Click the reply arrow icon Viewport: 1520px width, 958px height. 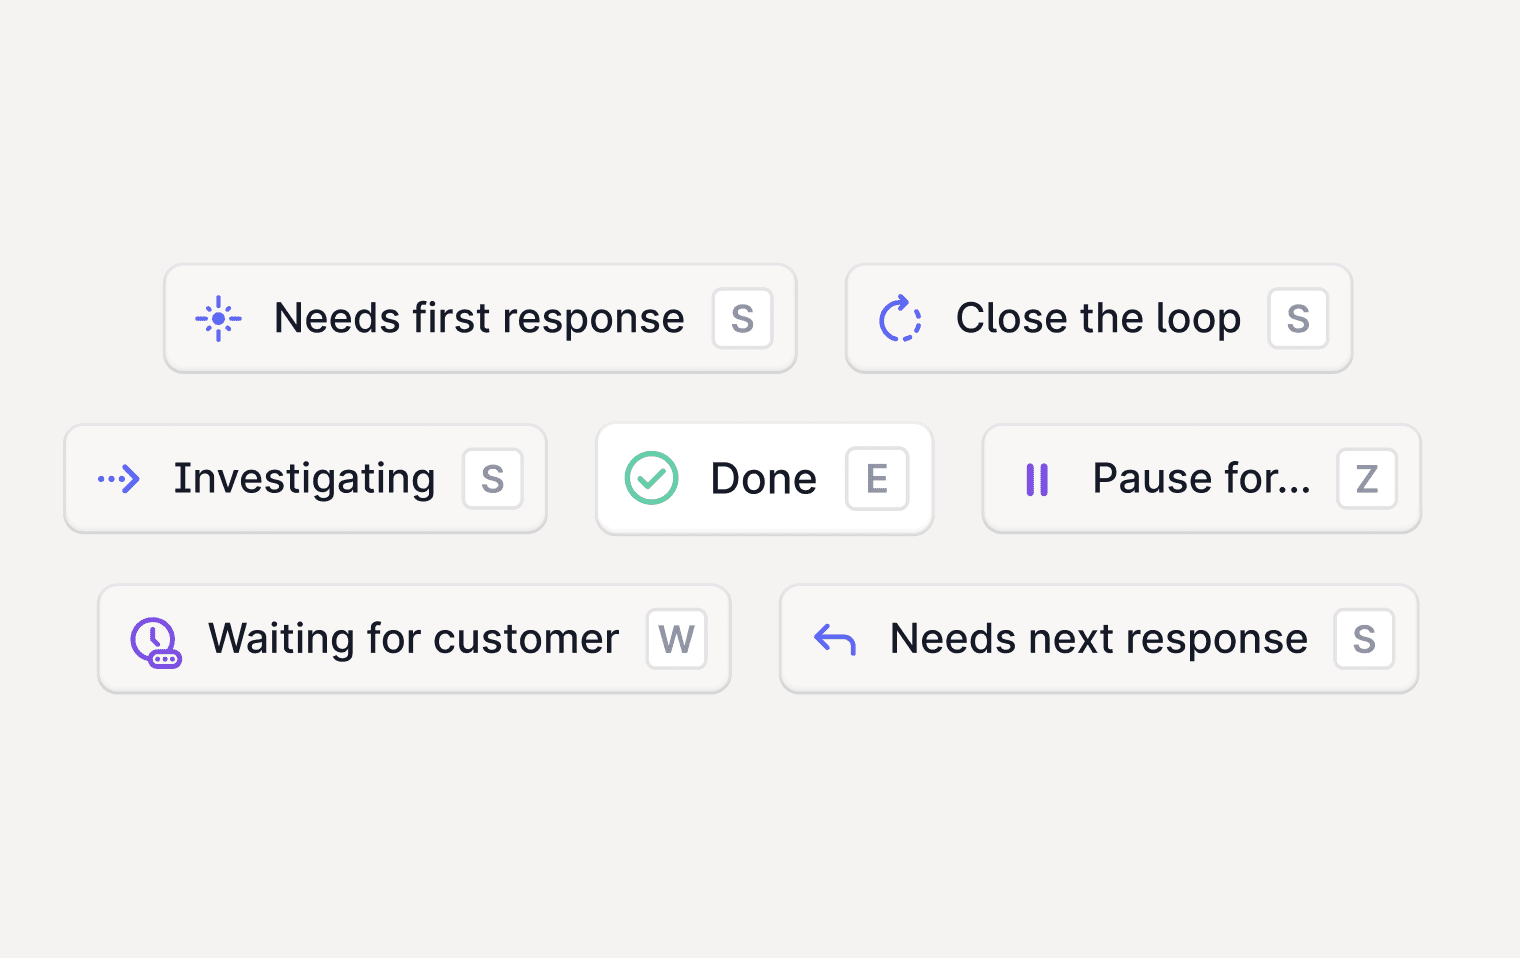click(835, 639)
